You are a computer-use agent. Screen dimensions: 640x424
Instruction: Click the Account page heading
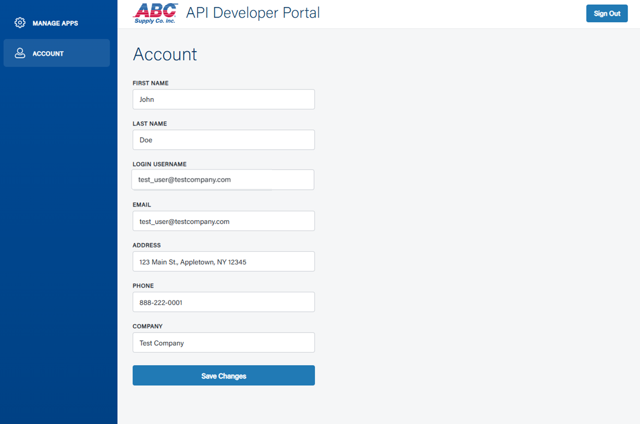pos(165,55)
